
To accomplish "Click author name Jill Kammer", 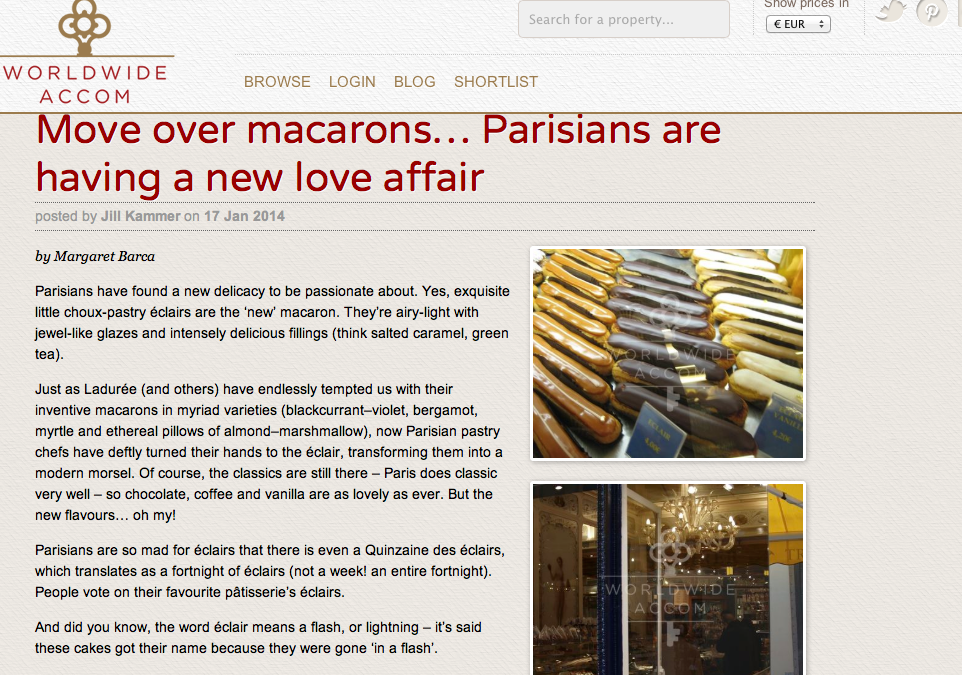I will (x=140, y=216).
